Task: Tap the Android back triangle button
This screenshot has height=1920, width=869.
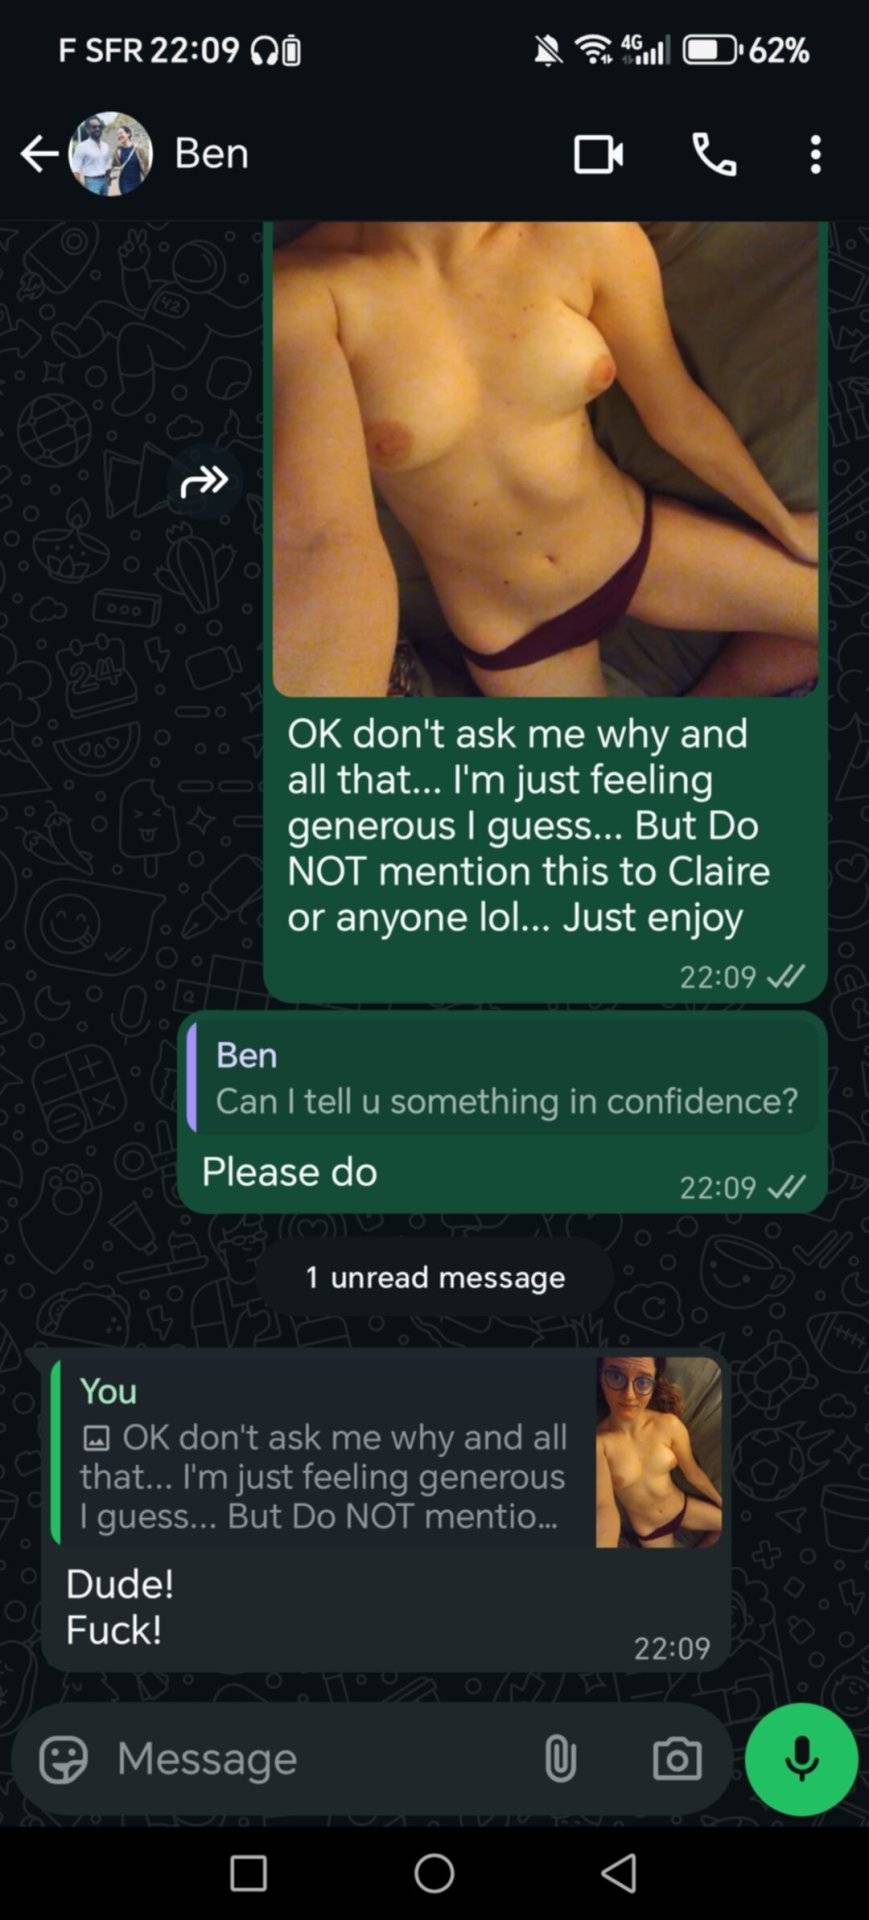Action: pyautogui.click(x=619, y=1873)
